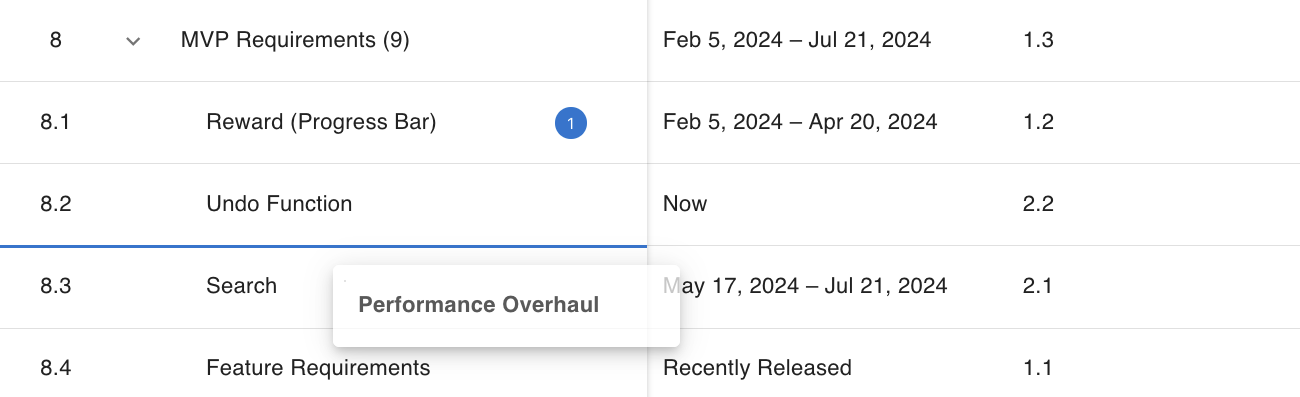Click the Feb 5, 2024 – Jul 21, 2024 date cell
This screenshot has height=397, width=1300.
coord(797,41)
